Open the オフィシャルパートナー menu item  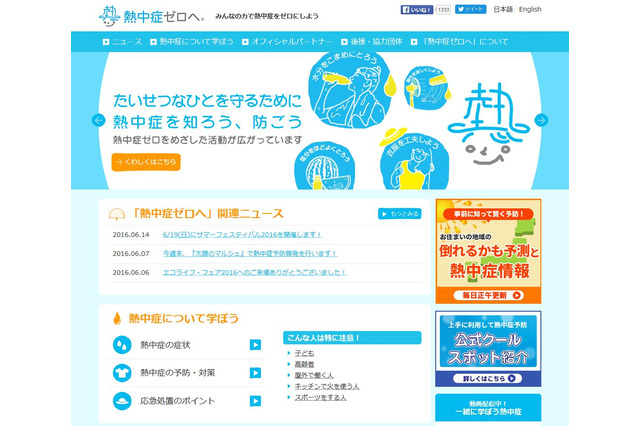point(287,42)
